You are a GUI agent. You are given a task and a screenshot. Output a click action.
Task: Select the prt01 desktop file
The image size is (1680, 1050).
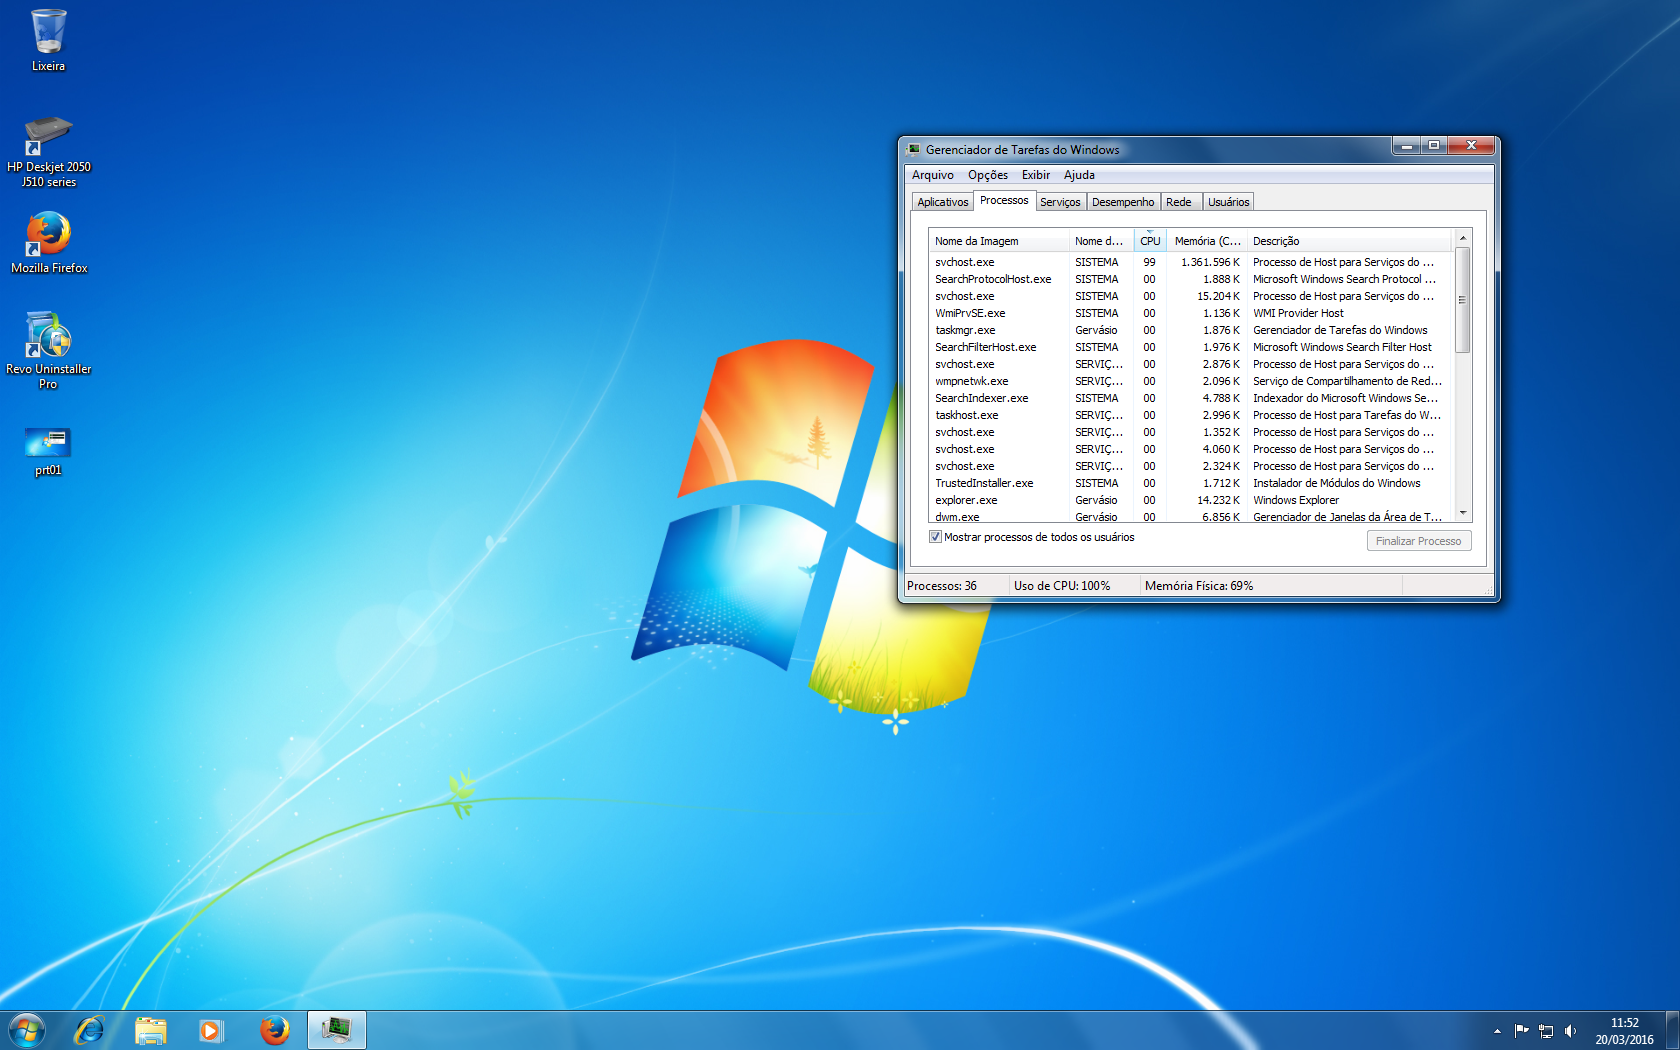pos(48,452)
